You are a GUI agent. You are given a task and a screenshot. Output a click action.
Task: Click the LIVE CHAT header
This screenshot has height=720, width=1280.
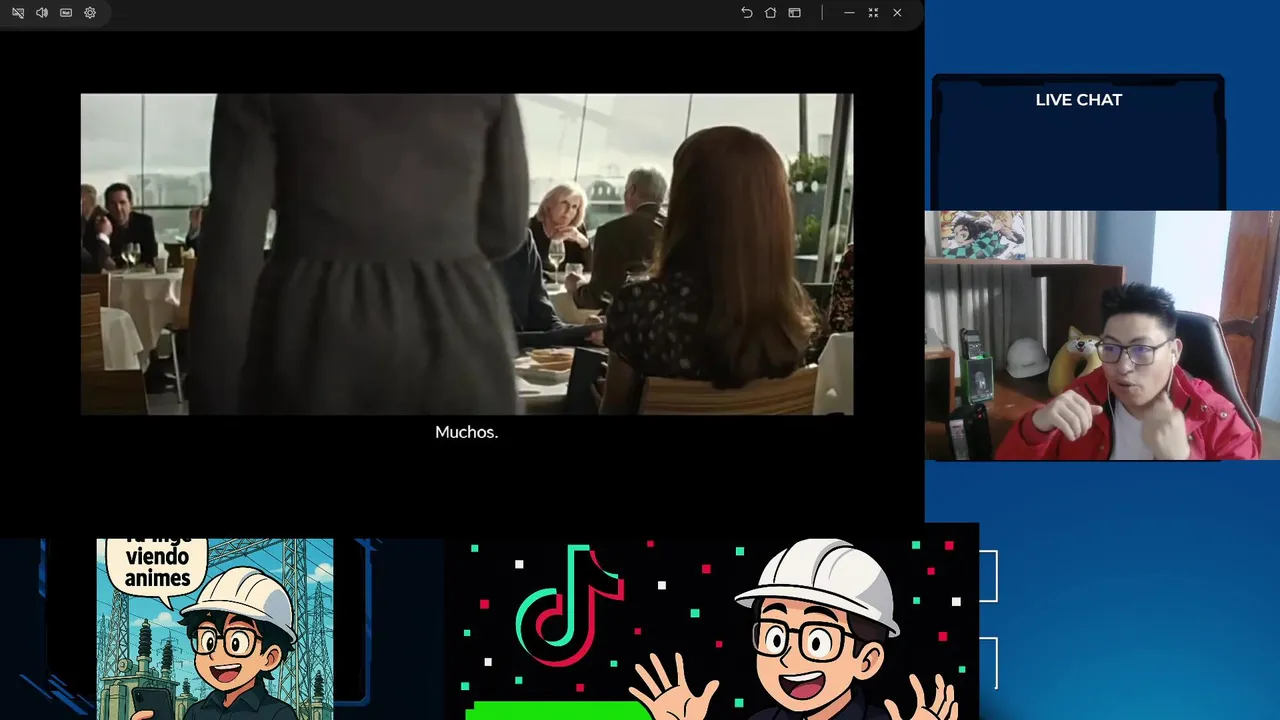click(x=1079, y=100)
